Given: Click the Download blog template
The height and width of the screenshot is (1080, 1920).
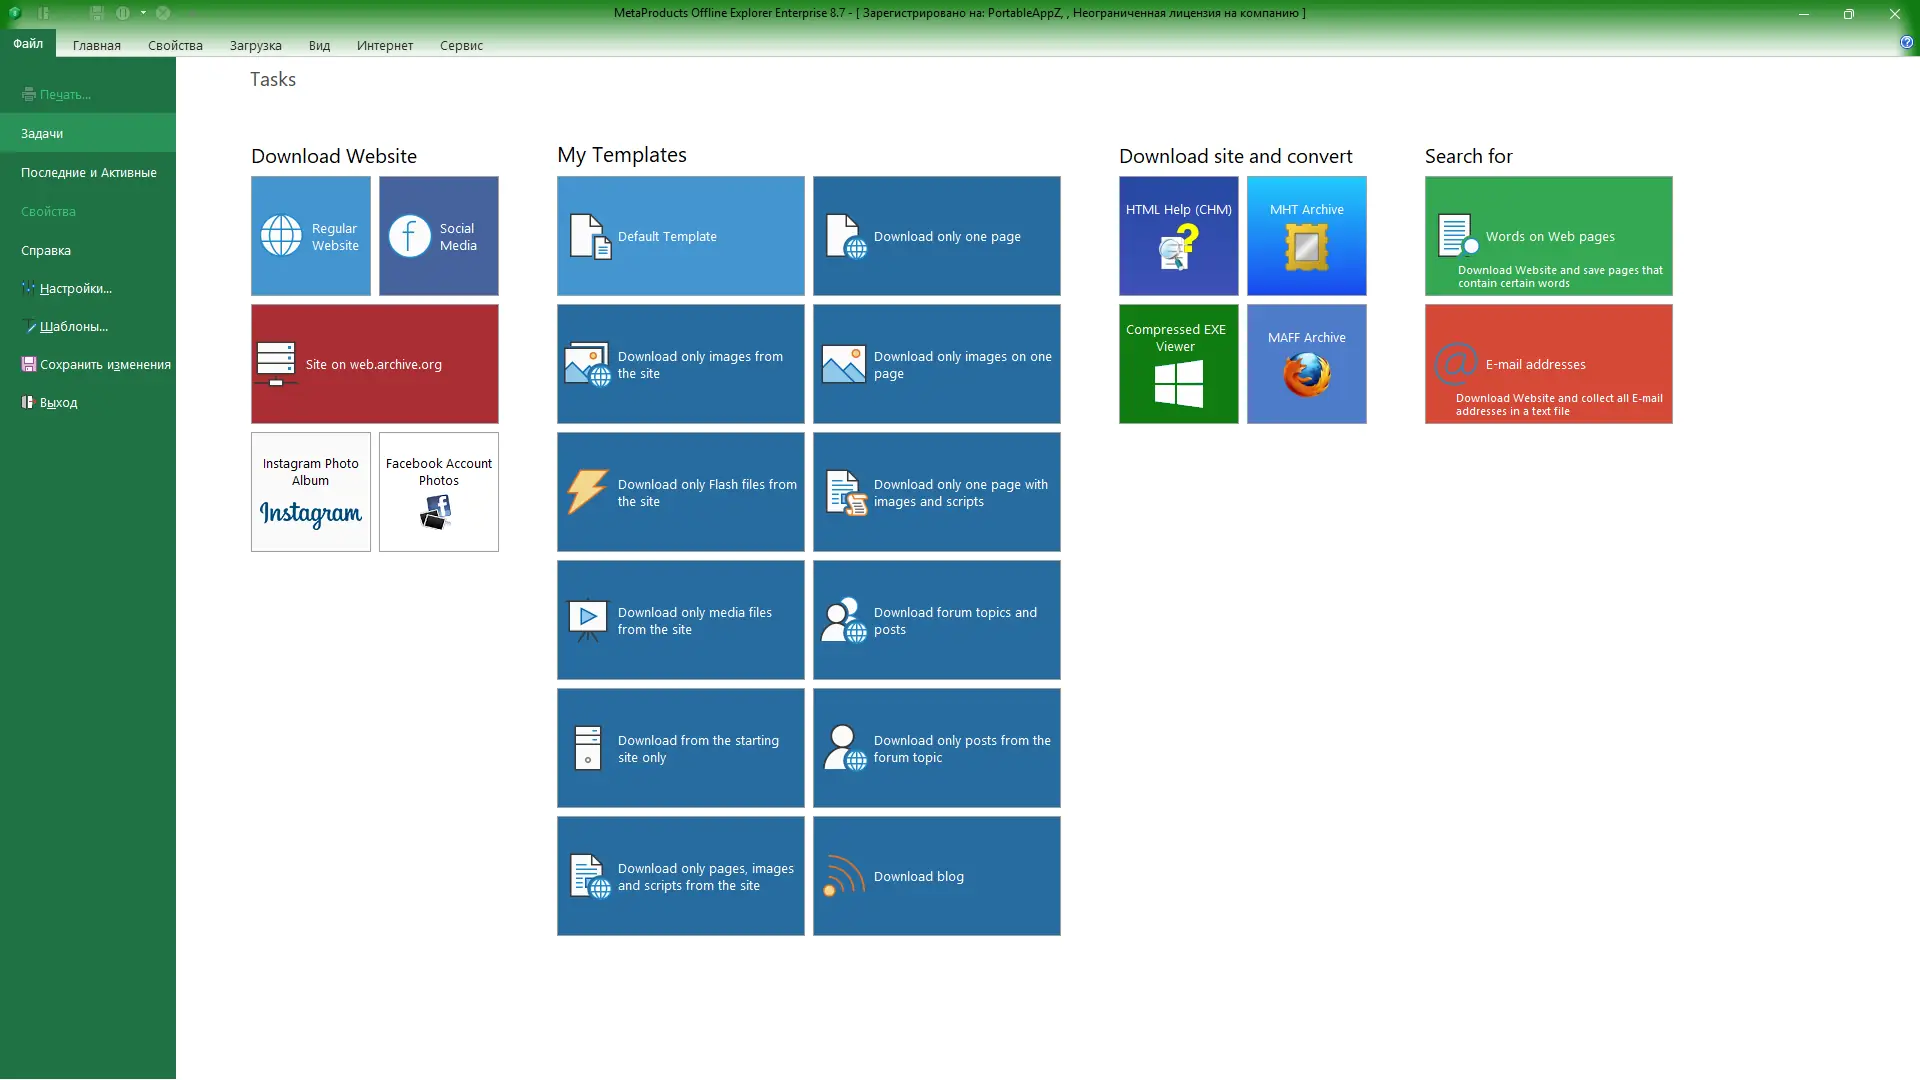Looking at the screenshot, I should [936, 876].
